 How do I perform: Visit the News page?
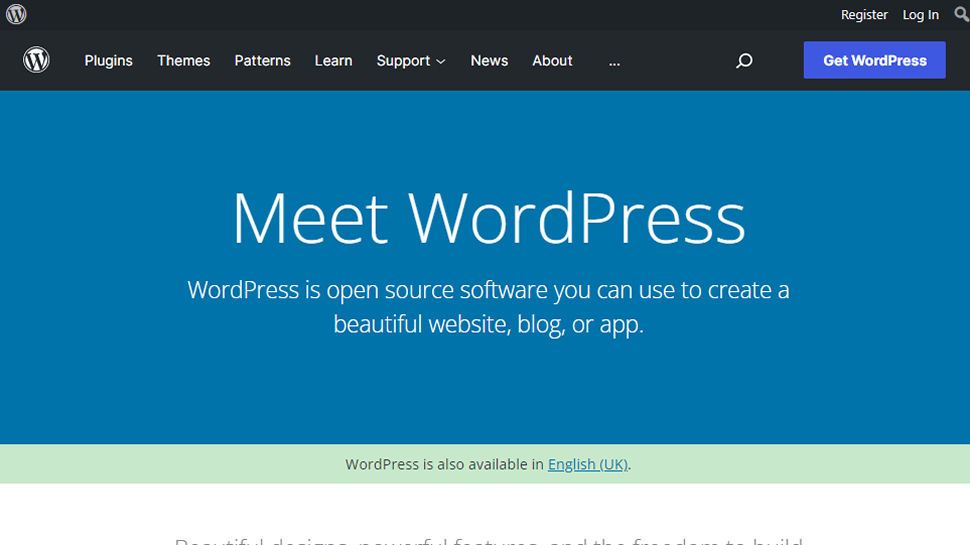click(x=489, y=61)
